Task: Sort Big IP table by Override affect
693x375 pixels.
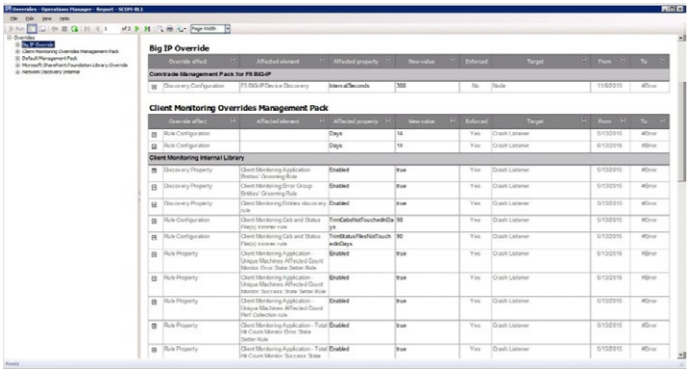Action: tap(233, 61)
